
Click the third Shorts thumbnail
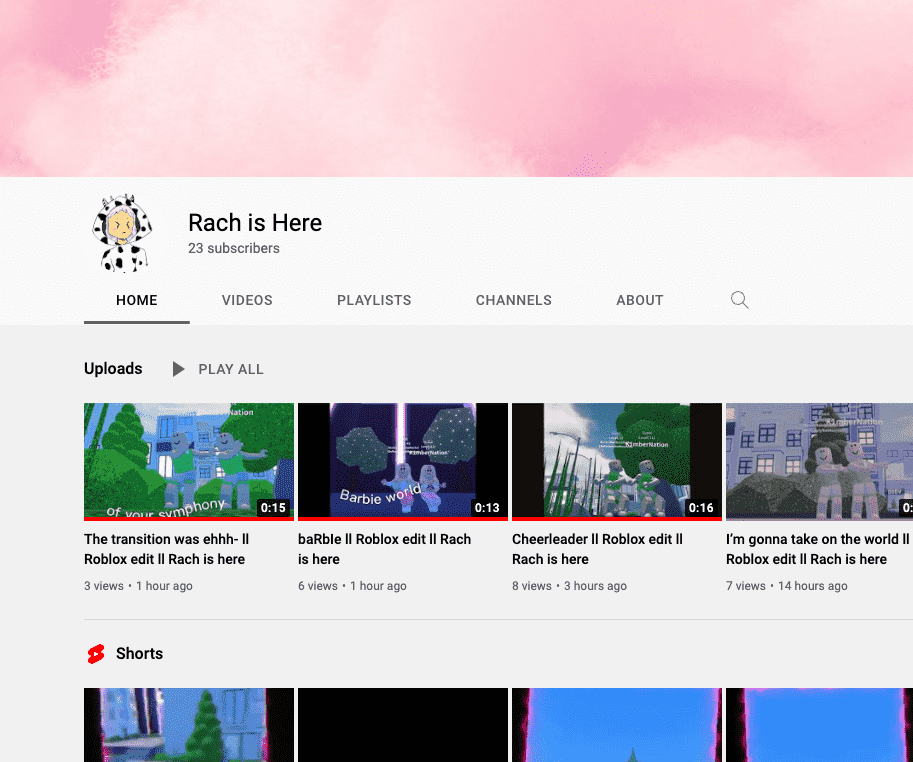tap(617, 725)
